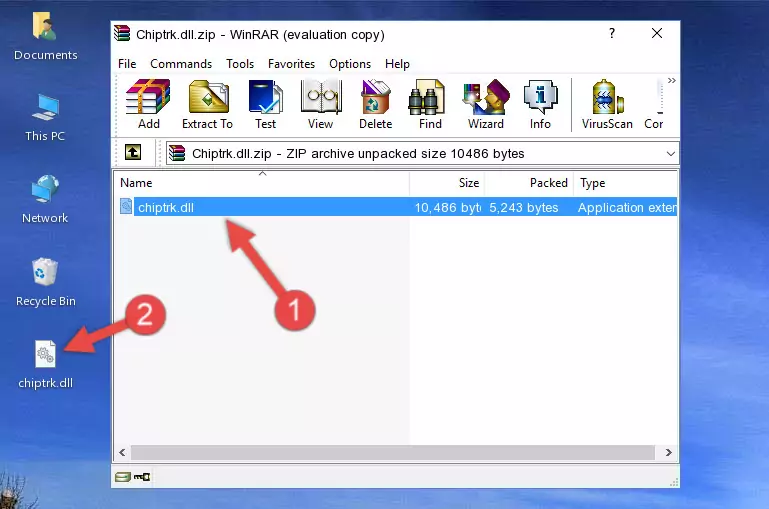
Task: Open the archive path dropdown
Action: [x=670, y=153]
